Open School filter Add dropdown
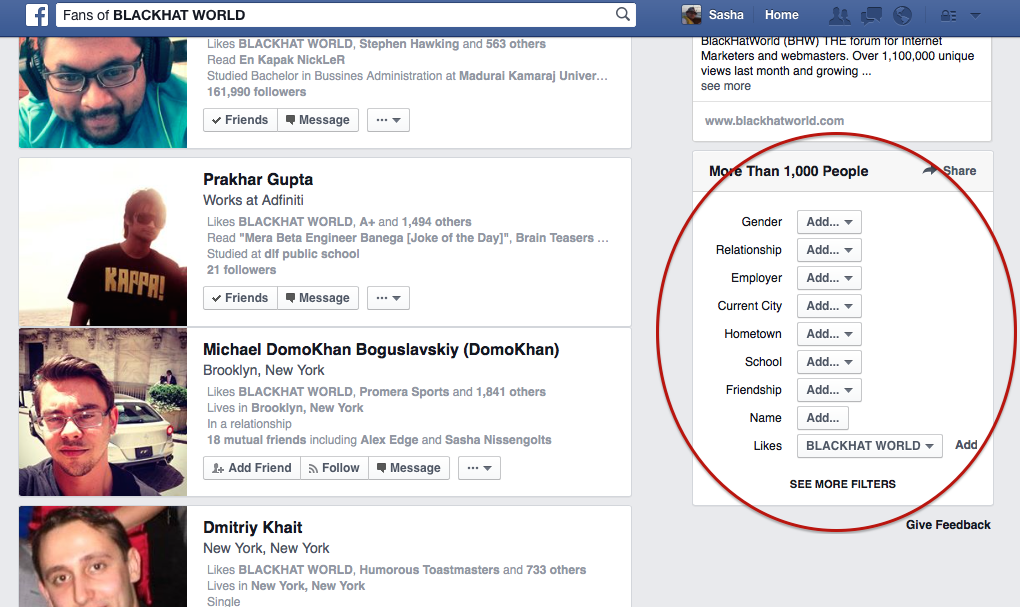 [x=829, y=362]
